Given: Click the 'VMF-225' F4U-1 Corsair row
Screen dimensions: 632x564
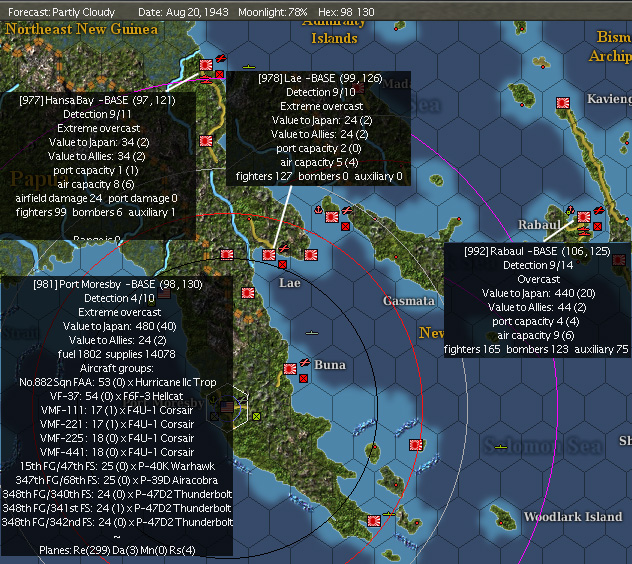Looking at the screenshot, I should (117, 438).
